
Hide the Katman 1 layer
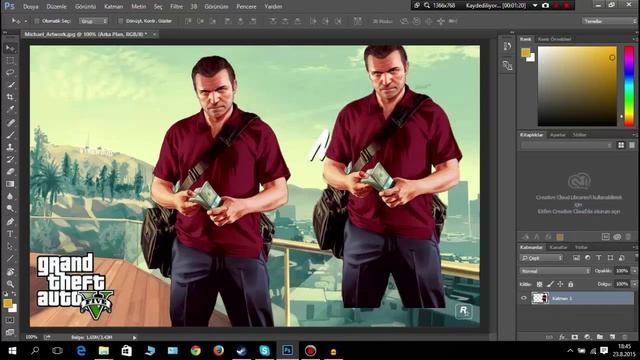click(524, 298)
